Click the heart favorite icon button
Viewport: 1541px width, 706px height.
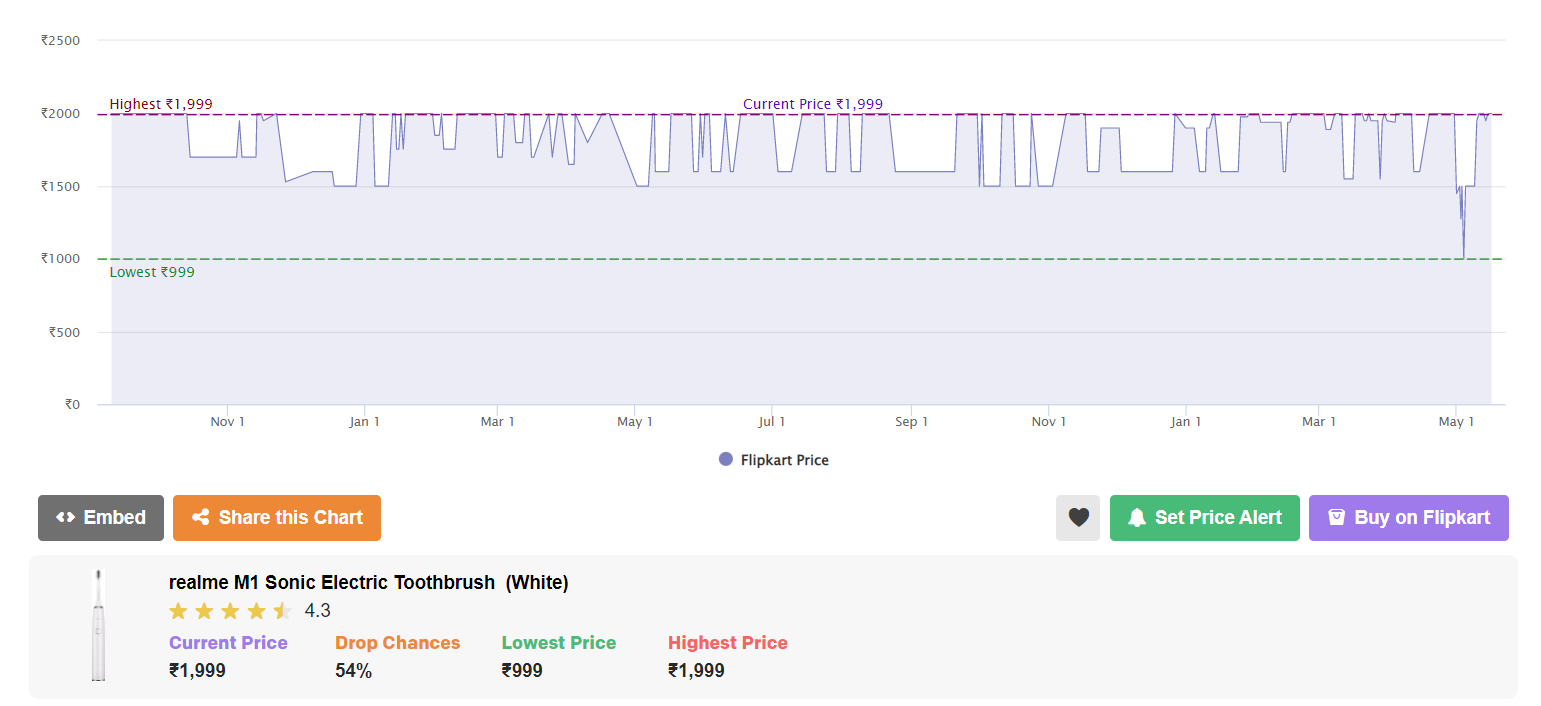pos(1077,518)
